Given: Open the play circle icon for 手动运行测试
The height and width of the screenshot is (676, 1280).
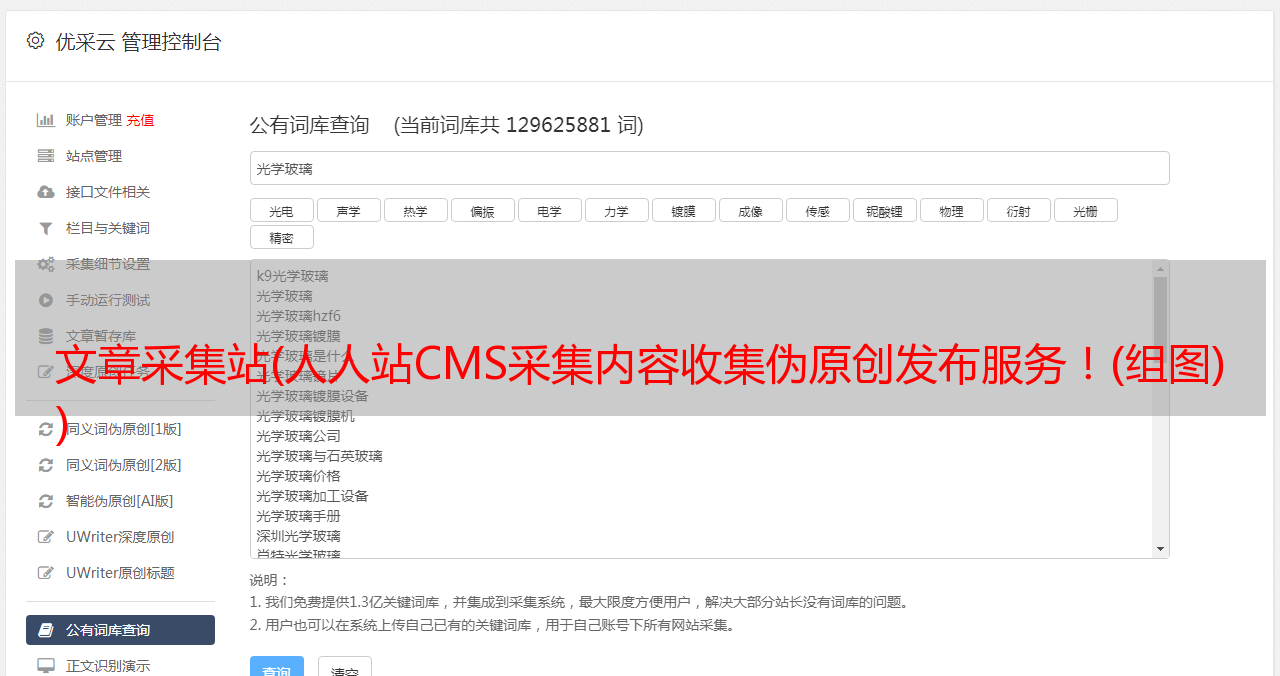Looking at the screenshot, I should [46, 300].
